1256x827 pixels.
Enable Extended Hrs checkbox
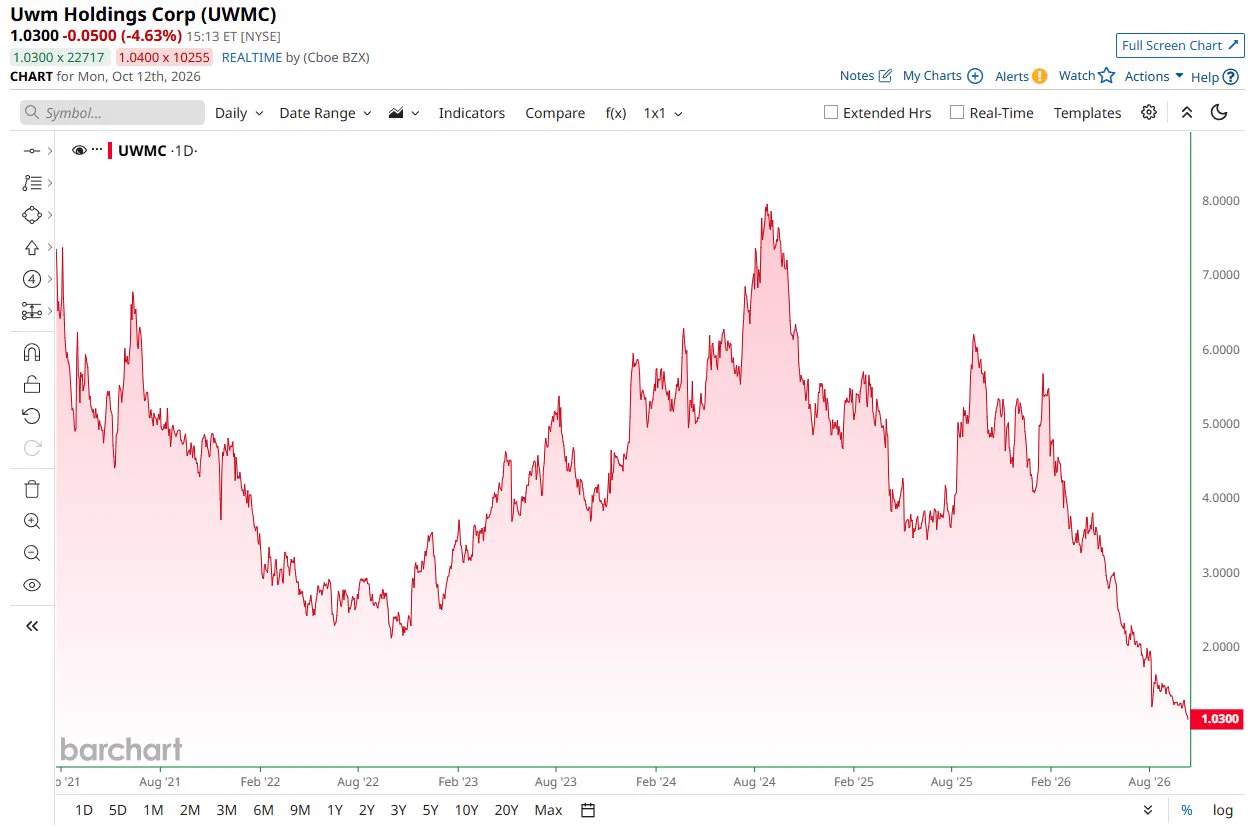click(x=830, y=112)
